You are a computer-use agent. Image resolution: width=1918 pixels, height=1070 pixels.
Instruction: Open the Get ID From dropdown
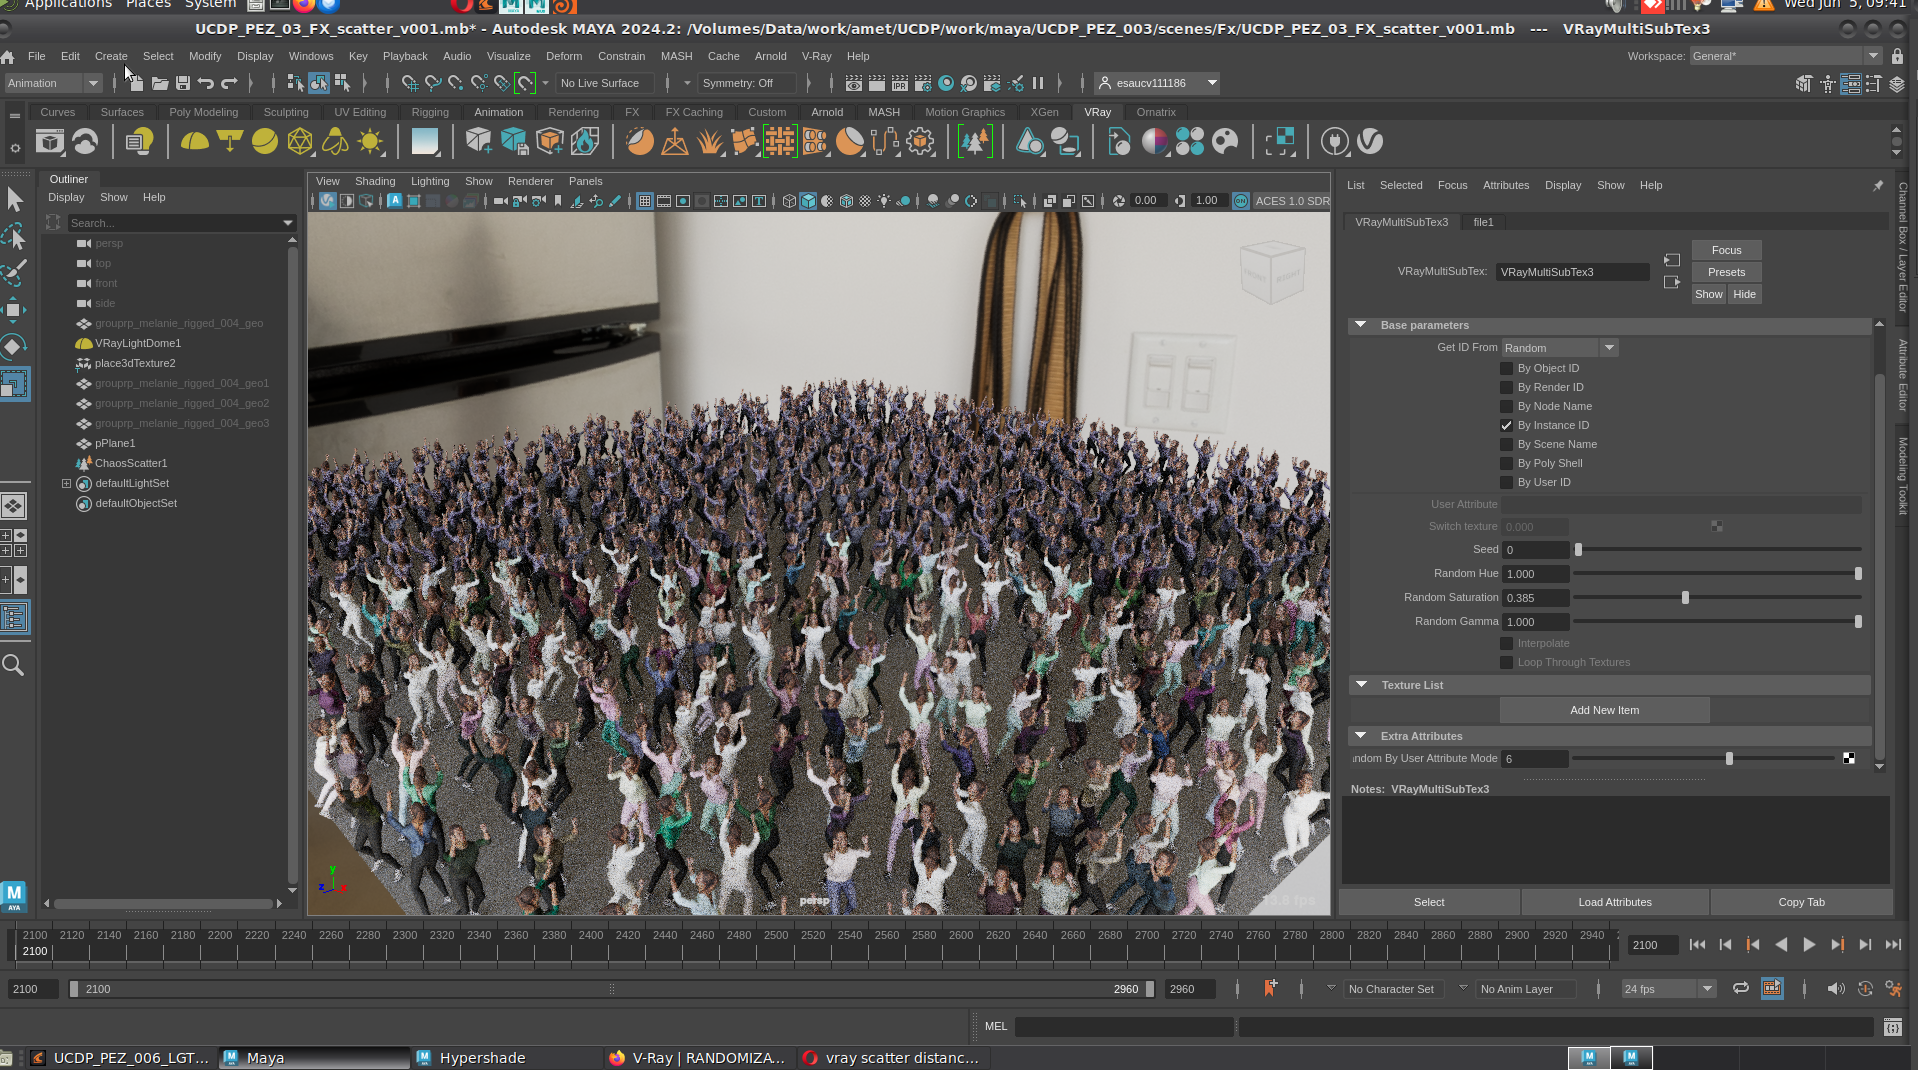coord(1559,348)
